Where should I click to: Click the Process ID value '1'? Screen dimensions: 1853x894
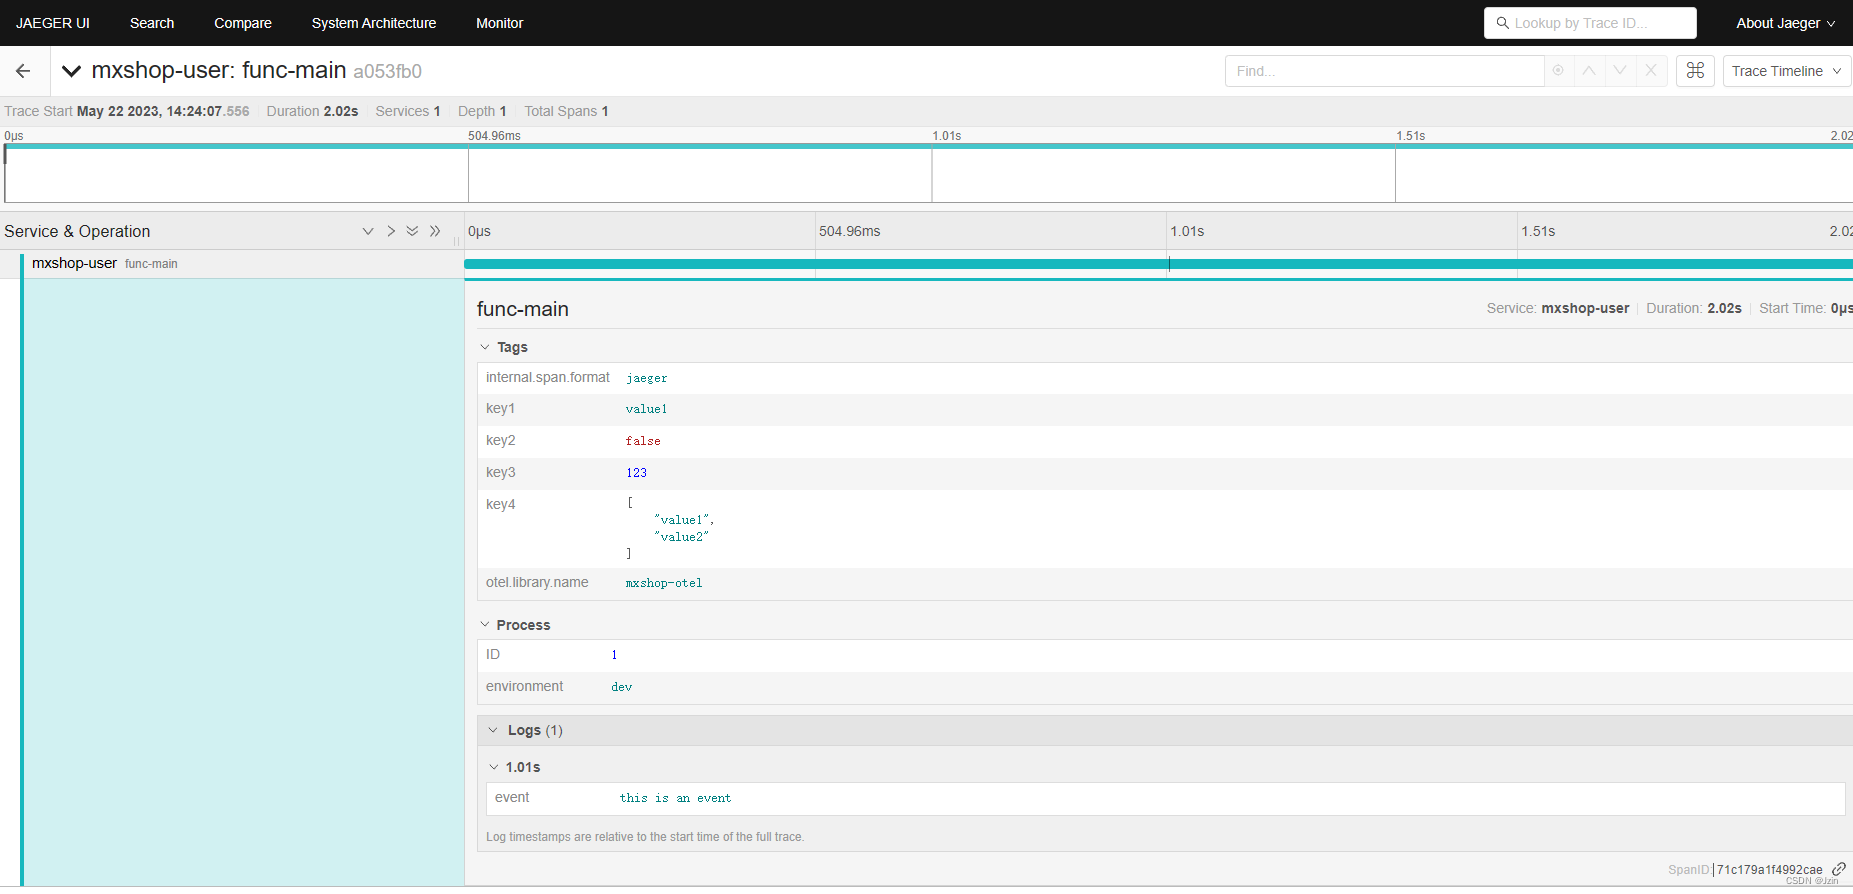[614, 655]
